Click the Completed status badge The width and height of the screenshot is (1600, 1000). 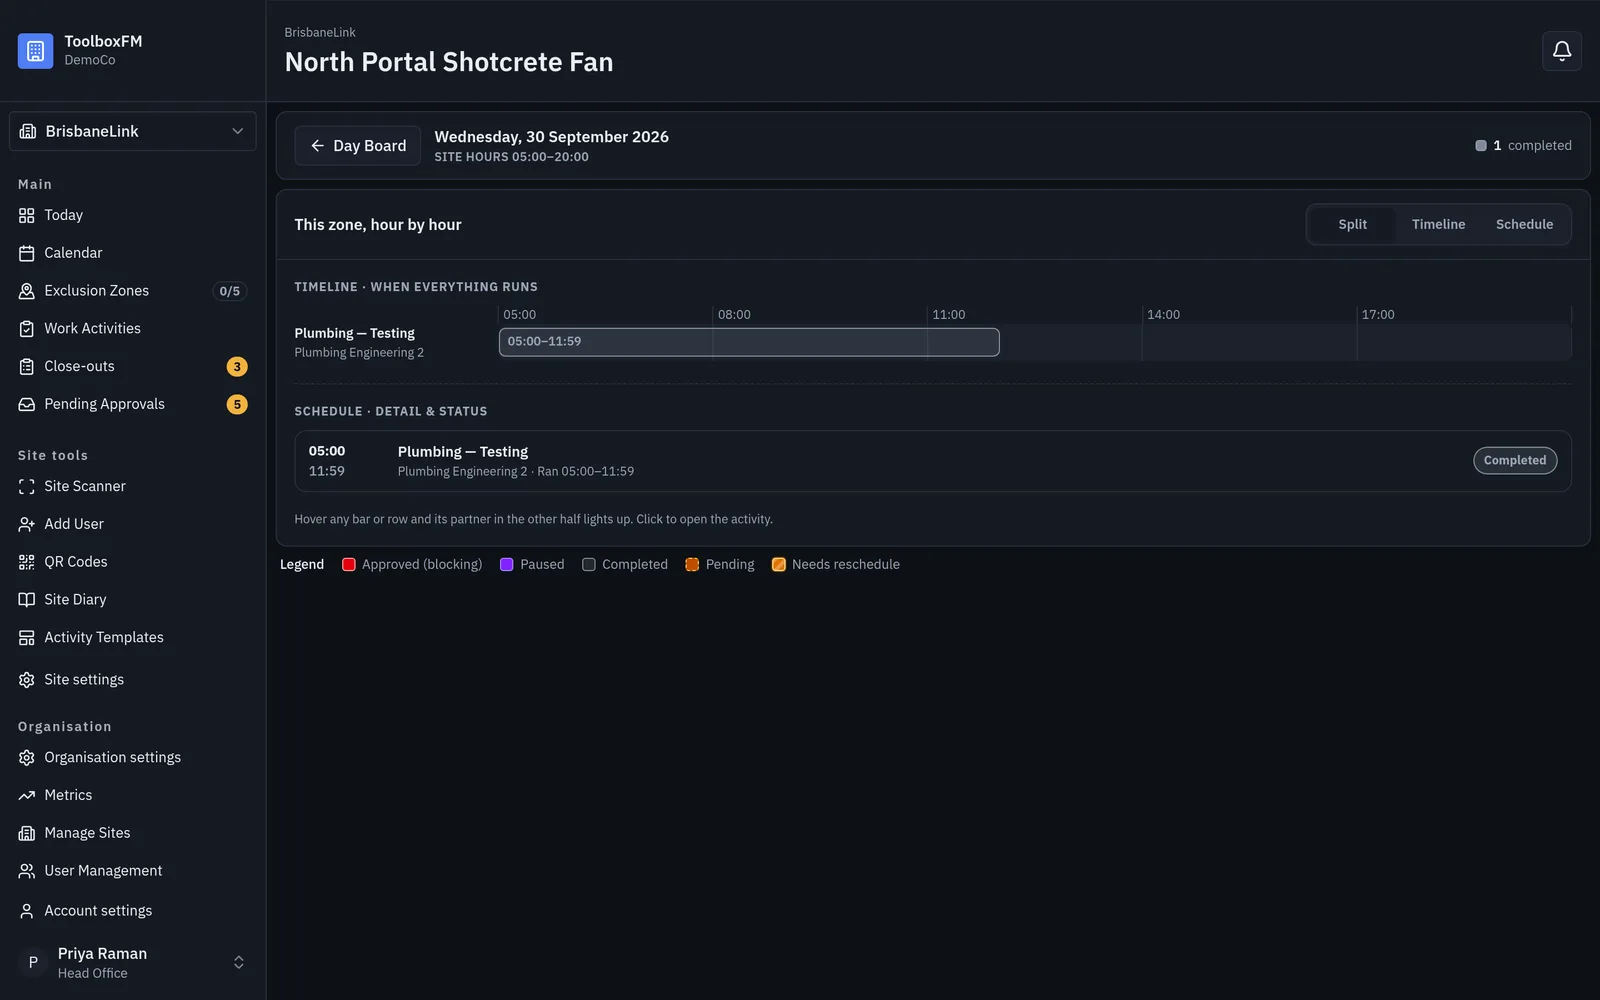click(x=1515, y=461)
